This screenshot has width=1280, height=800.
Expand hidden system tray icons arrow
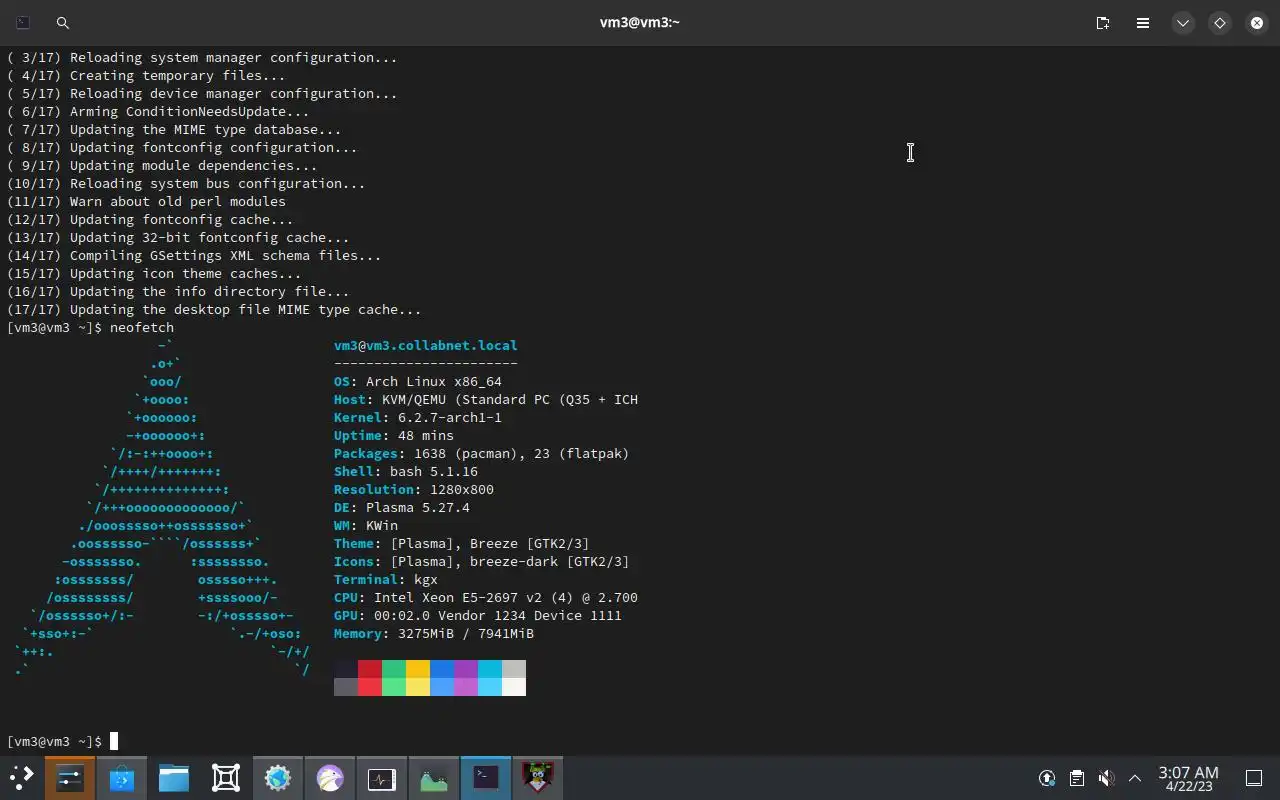point(1135,778)
